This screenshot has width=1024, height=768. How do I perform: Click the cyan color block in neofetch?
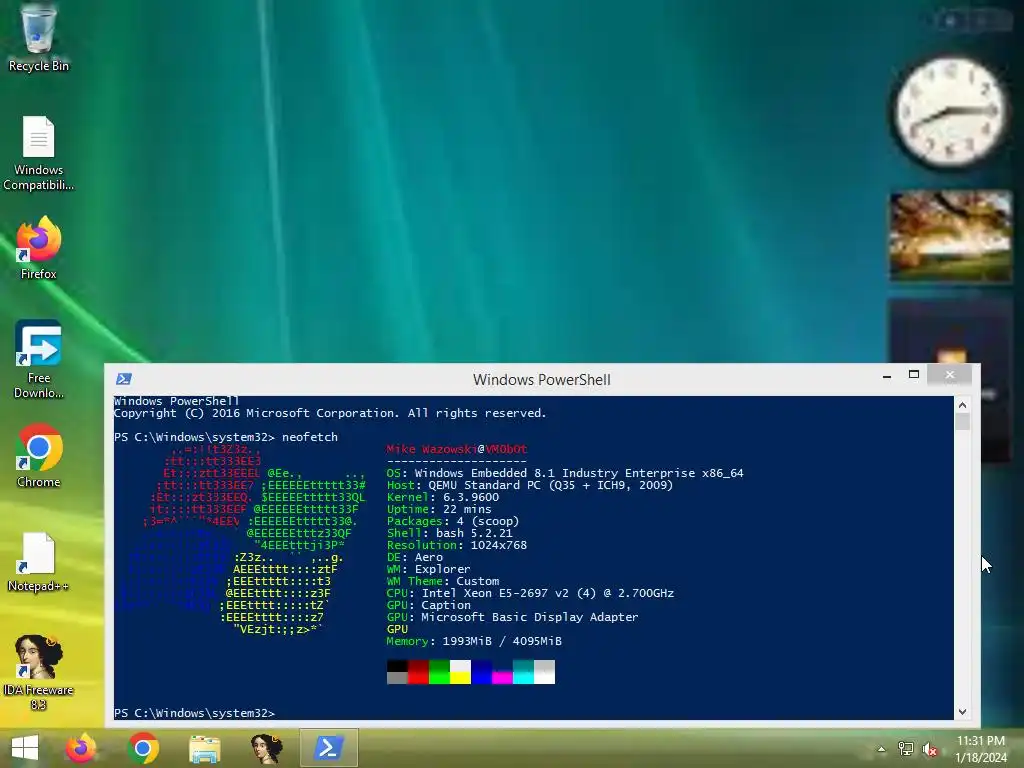[523, 672]
